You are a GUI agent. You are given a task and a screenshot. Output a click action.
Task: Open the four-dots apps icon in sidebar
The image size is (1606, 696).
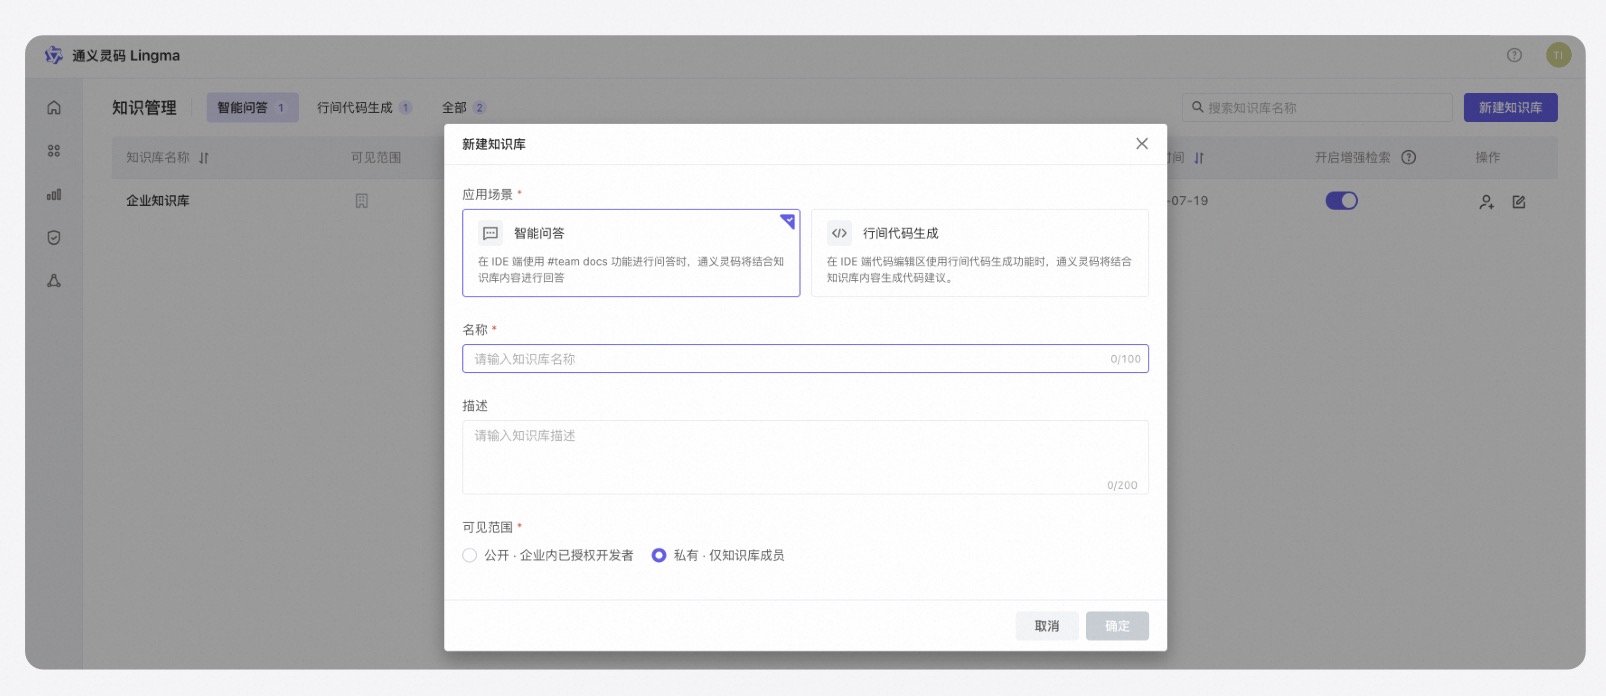(54, 151)
